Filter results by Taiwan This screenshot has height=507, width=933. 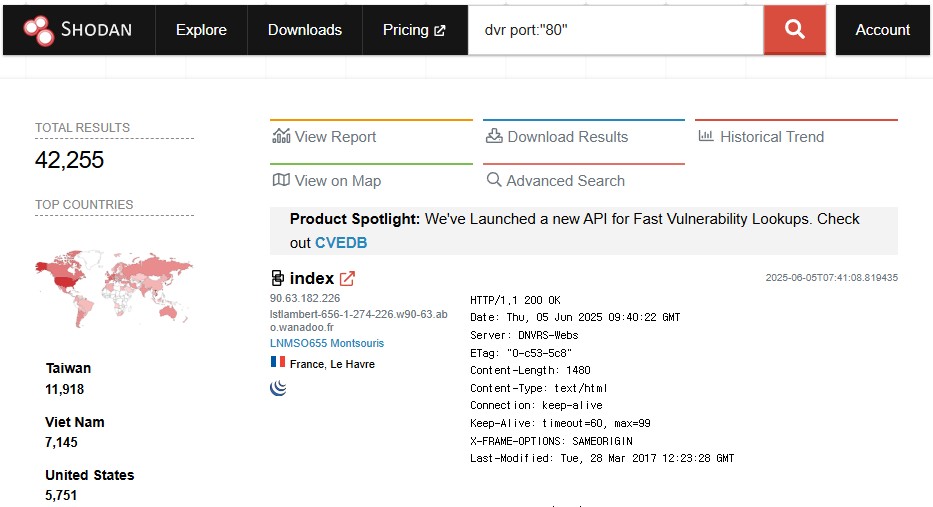pos(68,368)
